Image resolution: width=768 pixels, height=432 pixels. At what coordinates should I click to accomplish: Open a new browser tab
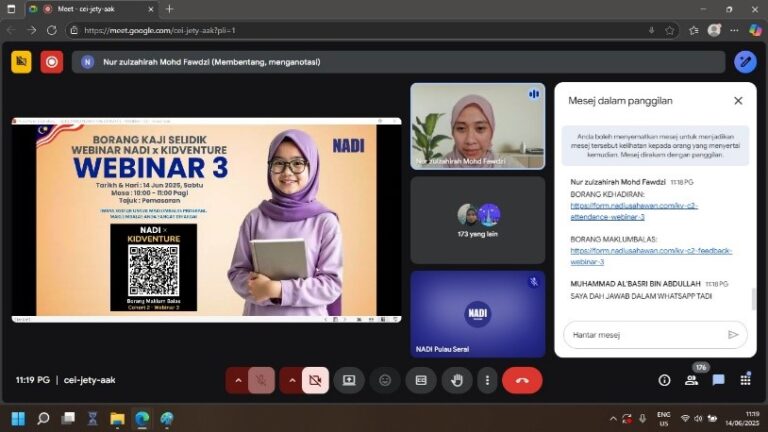[x=169, y=9]
